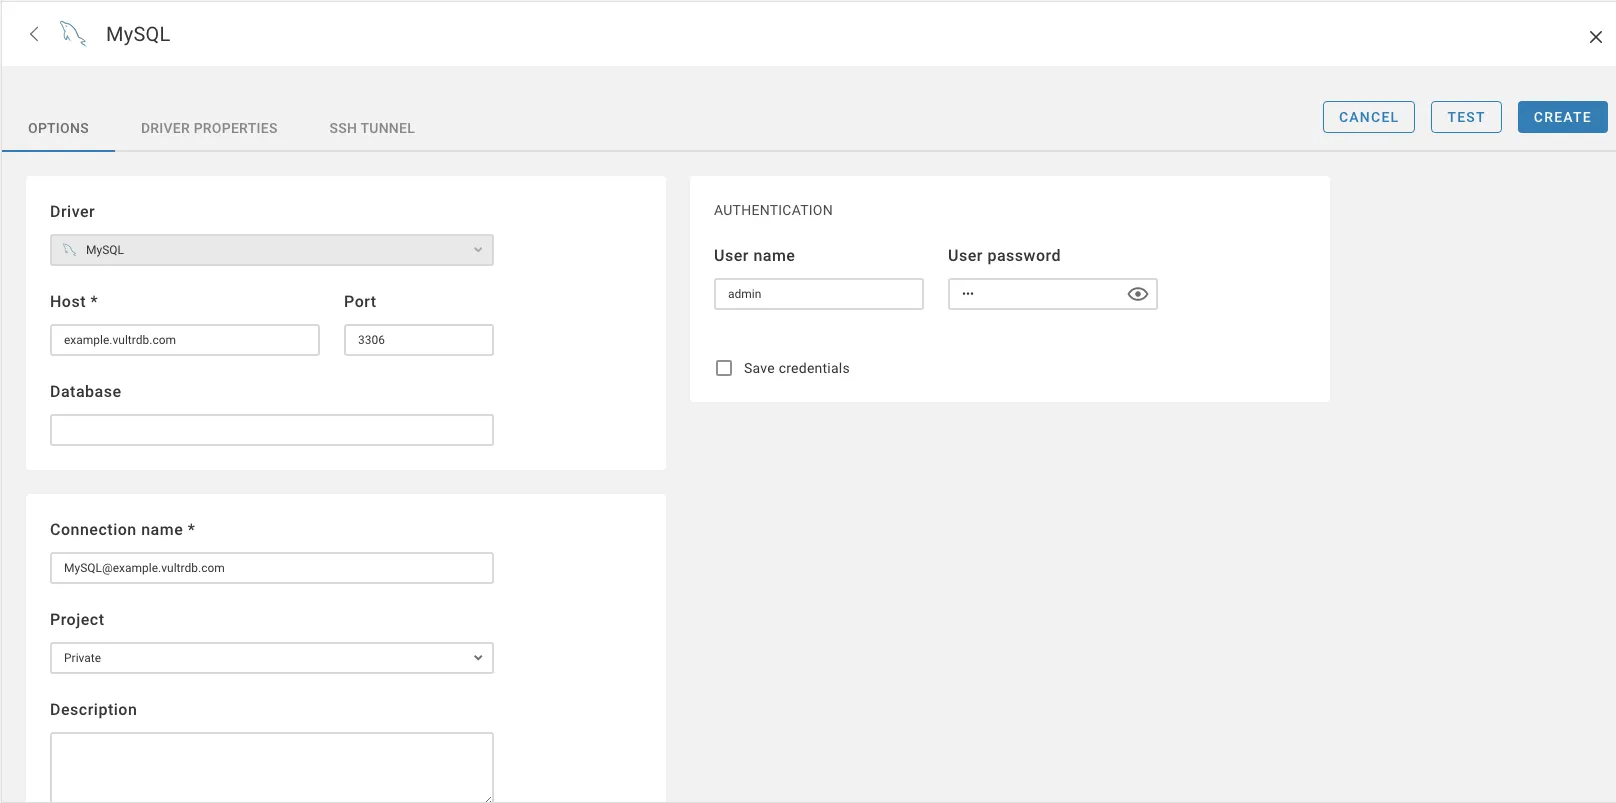The image size is (1616, 803).
Task: Click the Port field showing 3306
Action: [x=419, y=340]
